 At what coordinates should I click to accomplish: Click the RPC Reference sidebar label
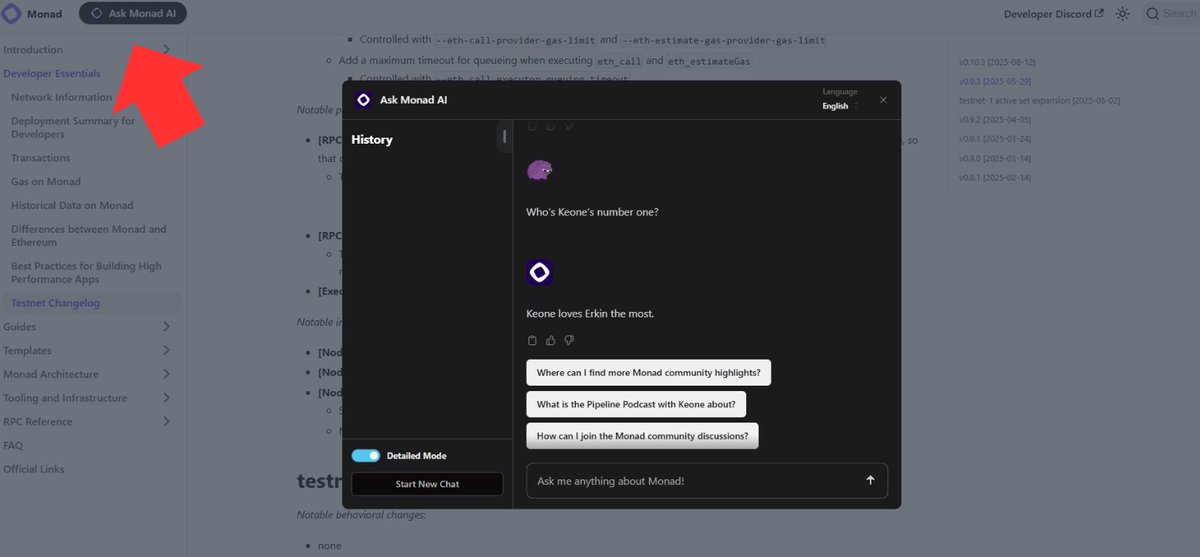point(38,422)
